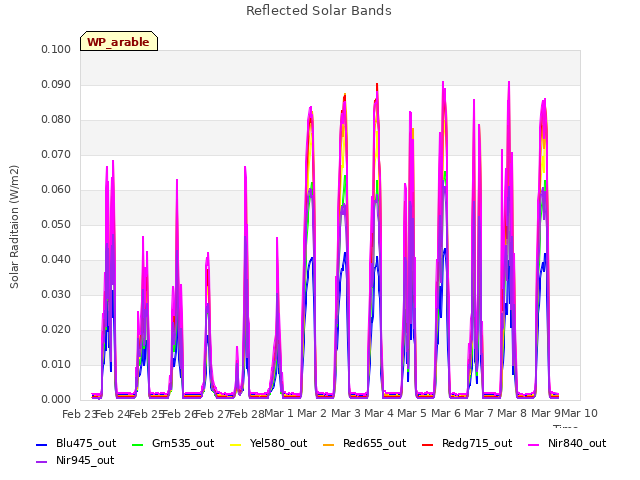This screenshot has height=480, width=640.
Task: Click the 0.040 y-axis tick label
Action: (56, 260)
